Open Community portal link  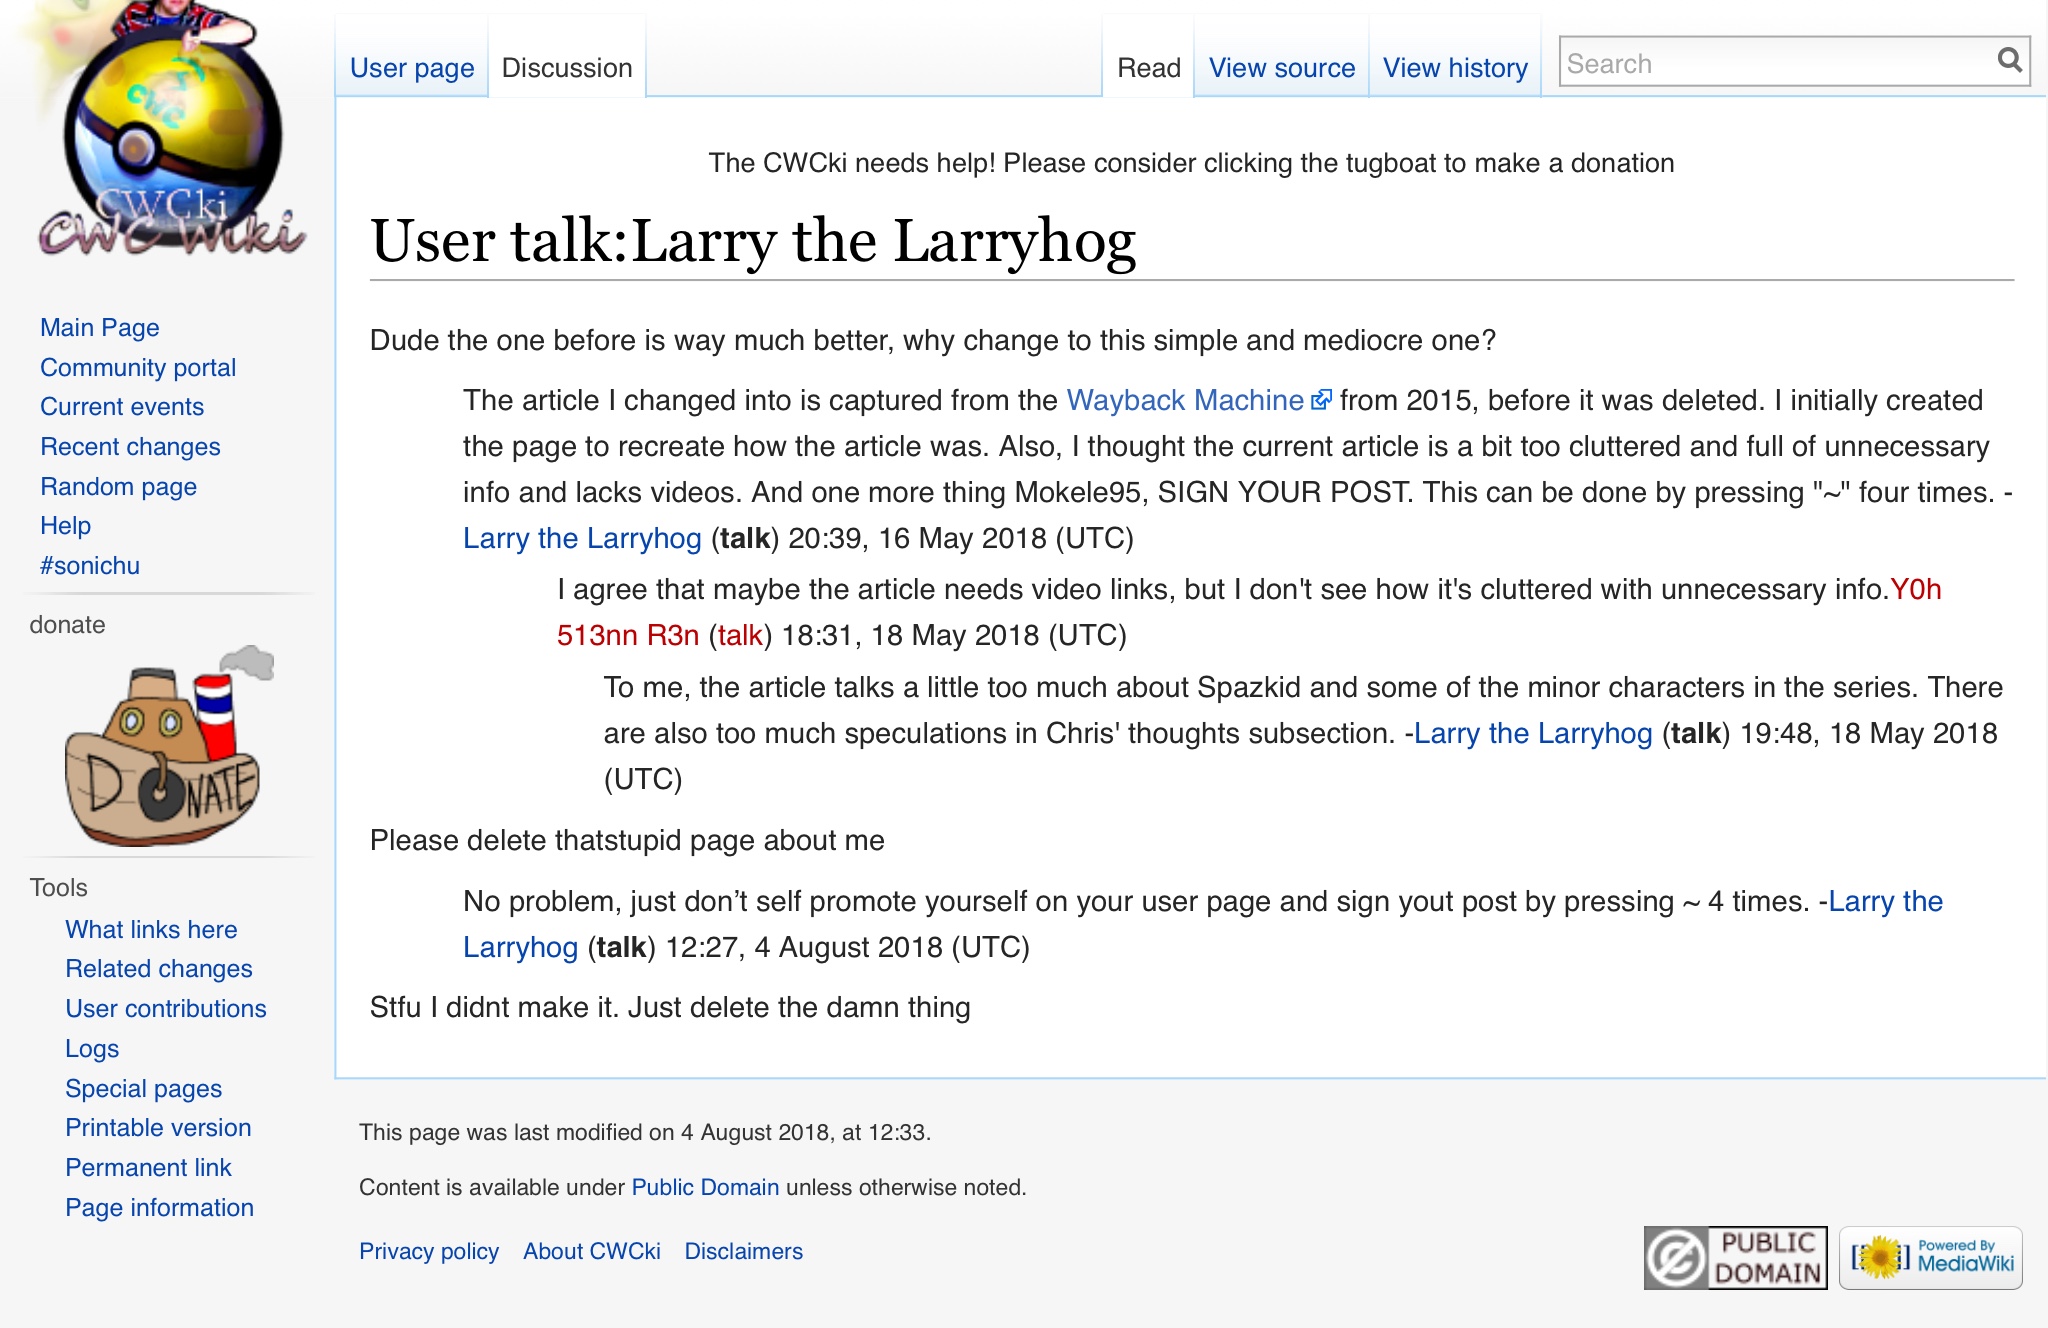point(138,367)
